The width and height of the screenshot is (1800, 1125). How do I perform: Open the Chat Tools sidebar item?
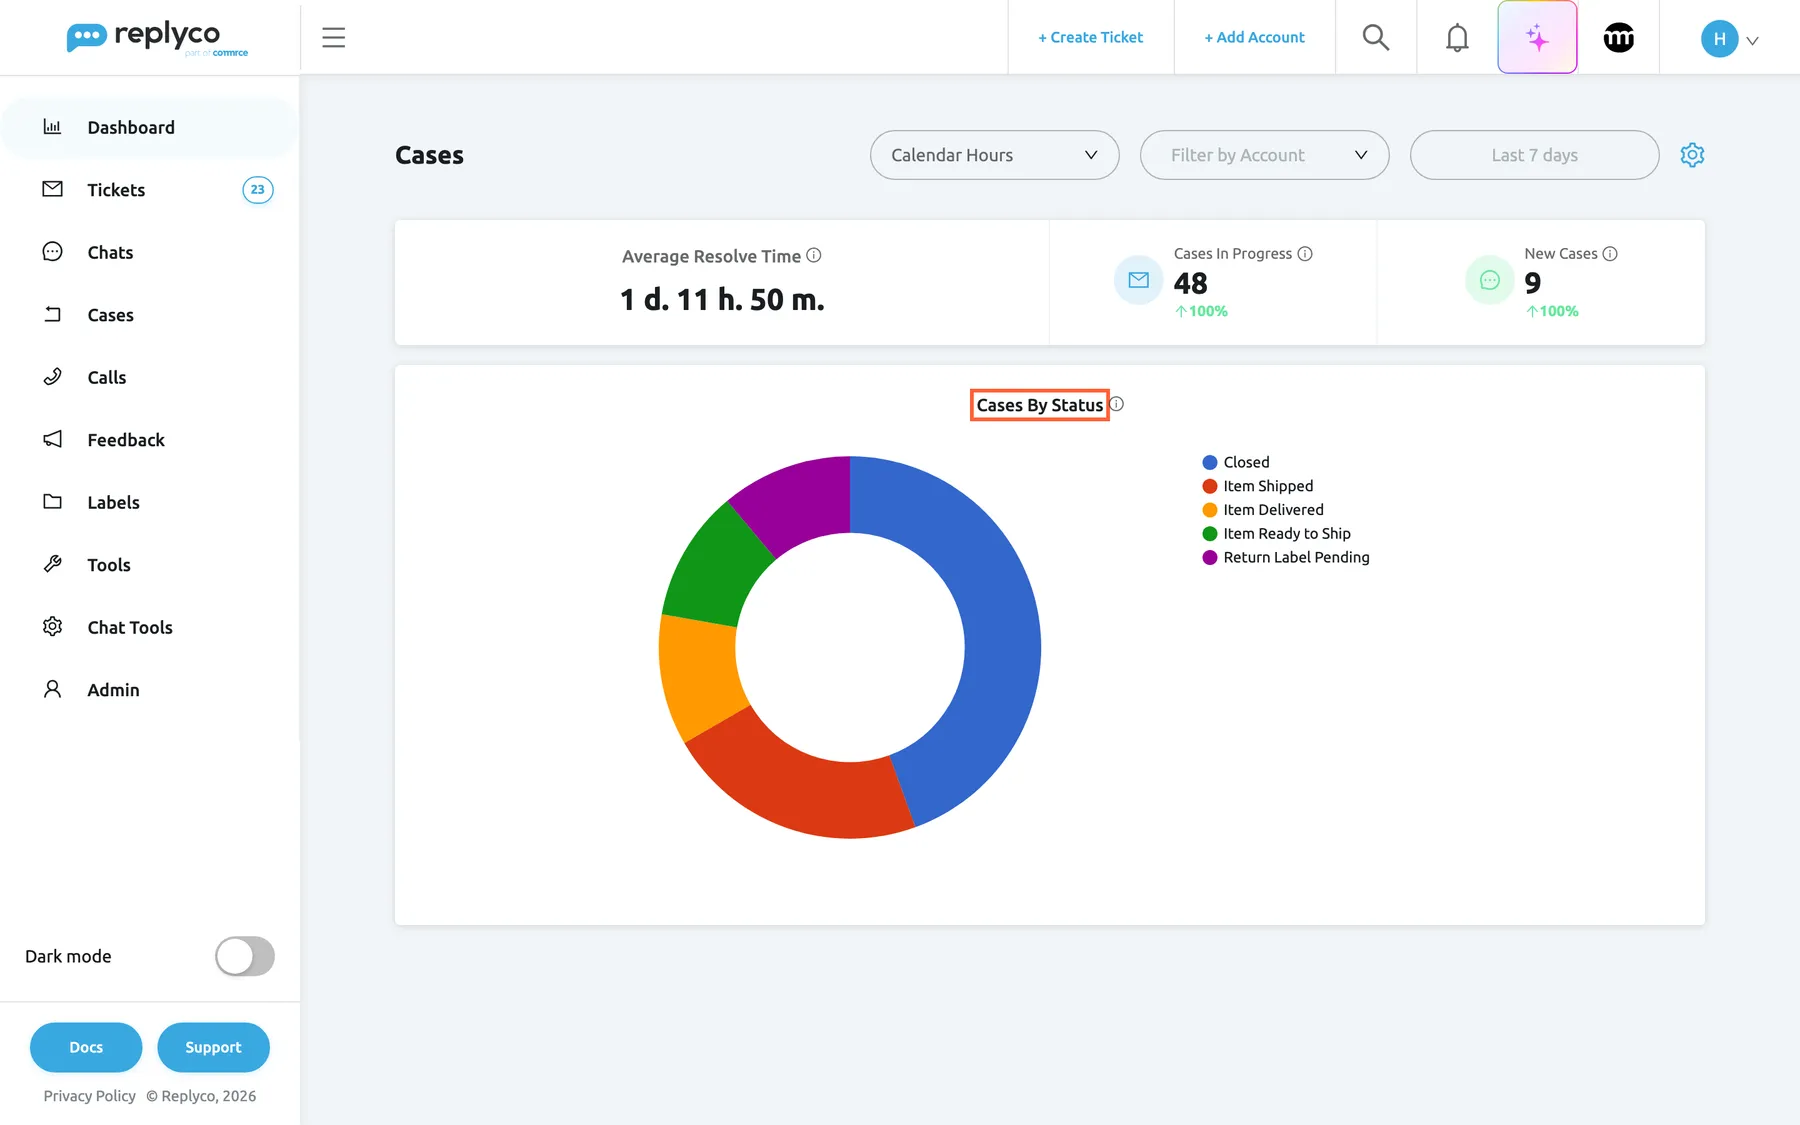click(x=150, y=627)
